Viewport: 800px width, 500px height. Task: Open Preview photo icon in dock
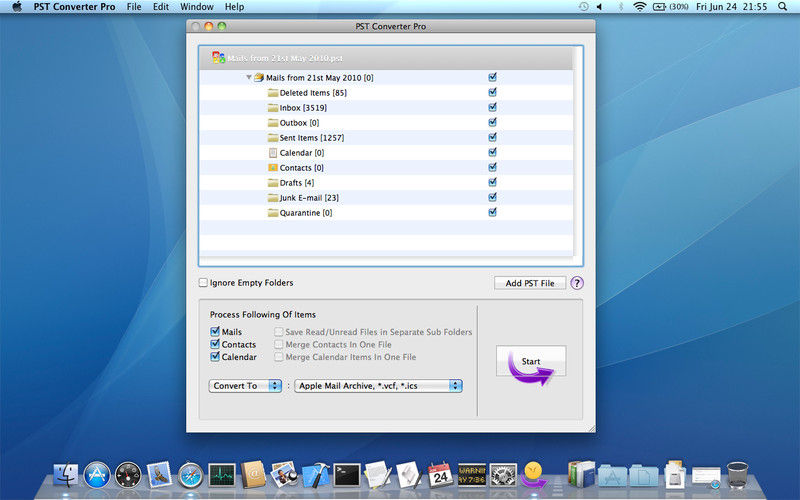pyautogui.click(x=284, y=474)
